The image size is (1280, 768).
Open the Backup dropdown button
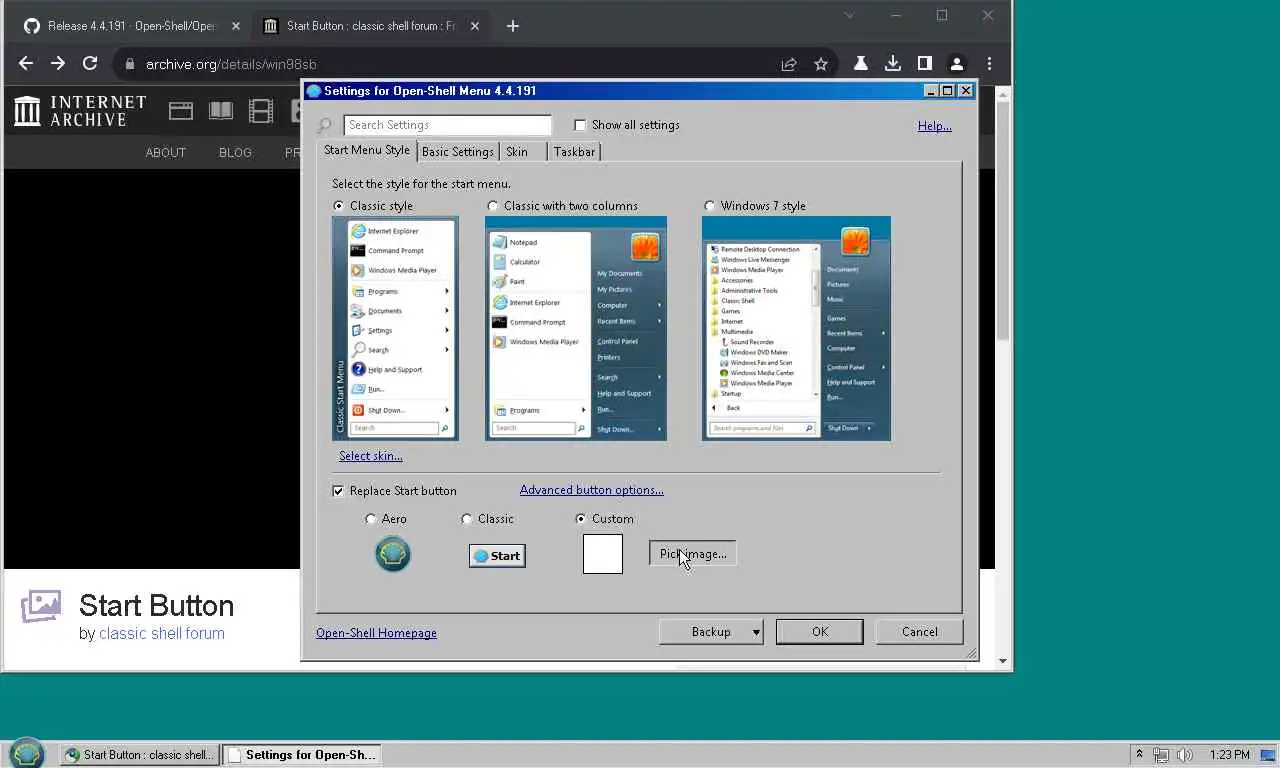711,632
